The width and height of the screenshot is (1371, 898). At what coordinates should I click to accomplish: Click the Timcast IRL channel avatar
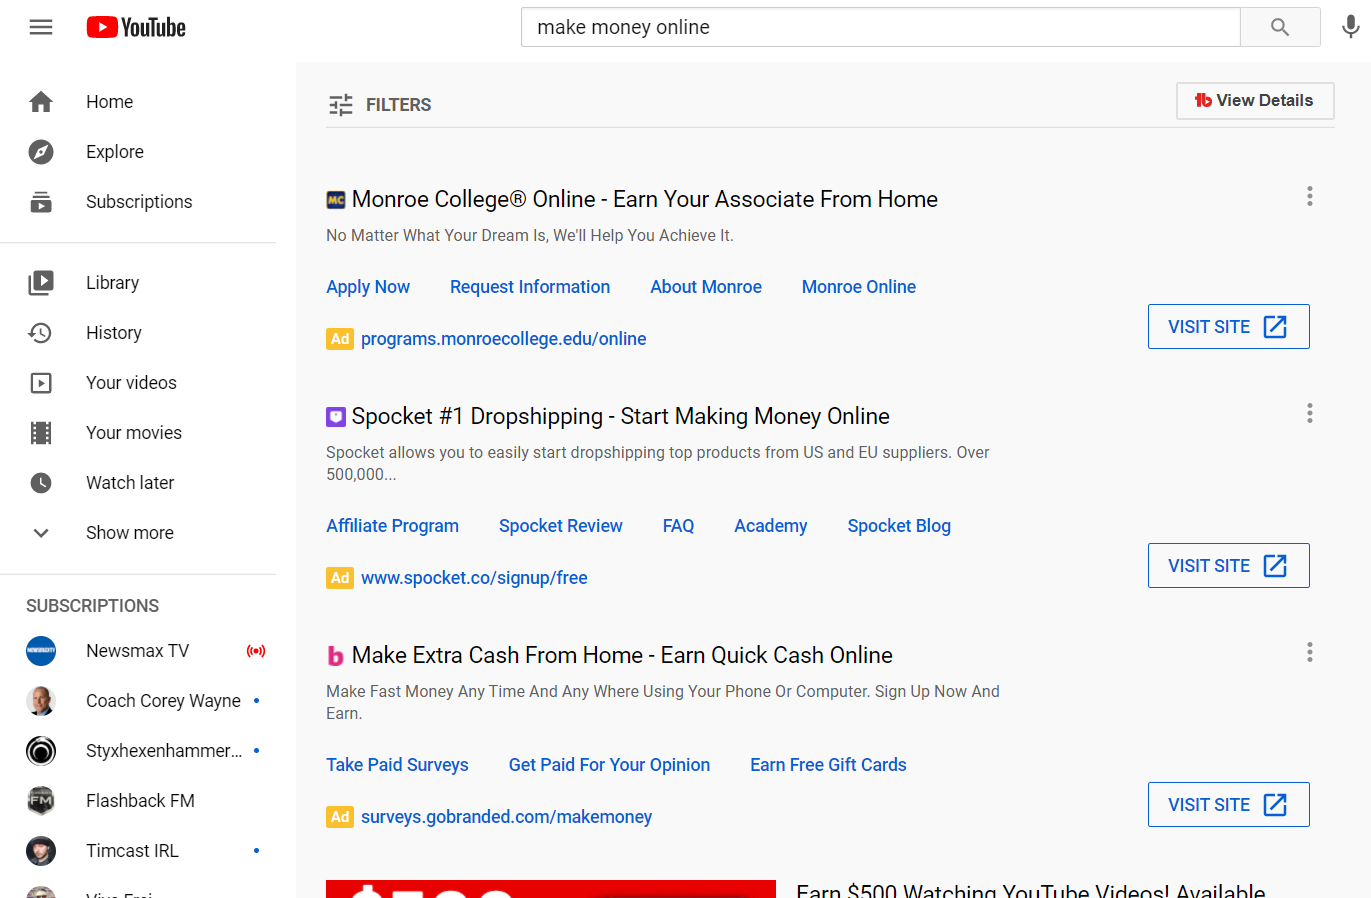41,851
